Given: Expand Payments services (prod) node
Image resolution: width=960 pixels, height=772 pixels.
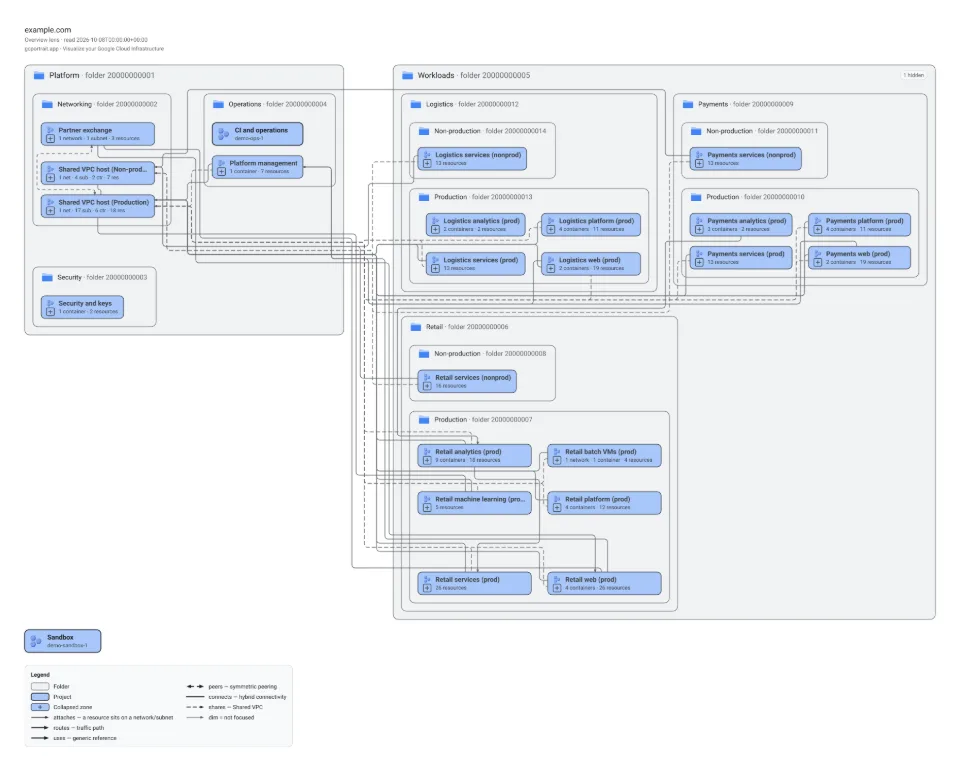Looking at the screenshot, I should 699,262.
